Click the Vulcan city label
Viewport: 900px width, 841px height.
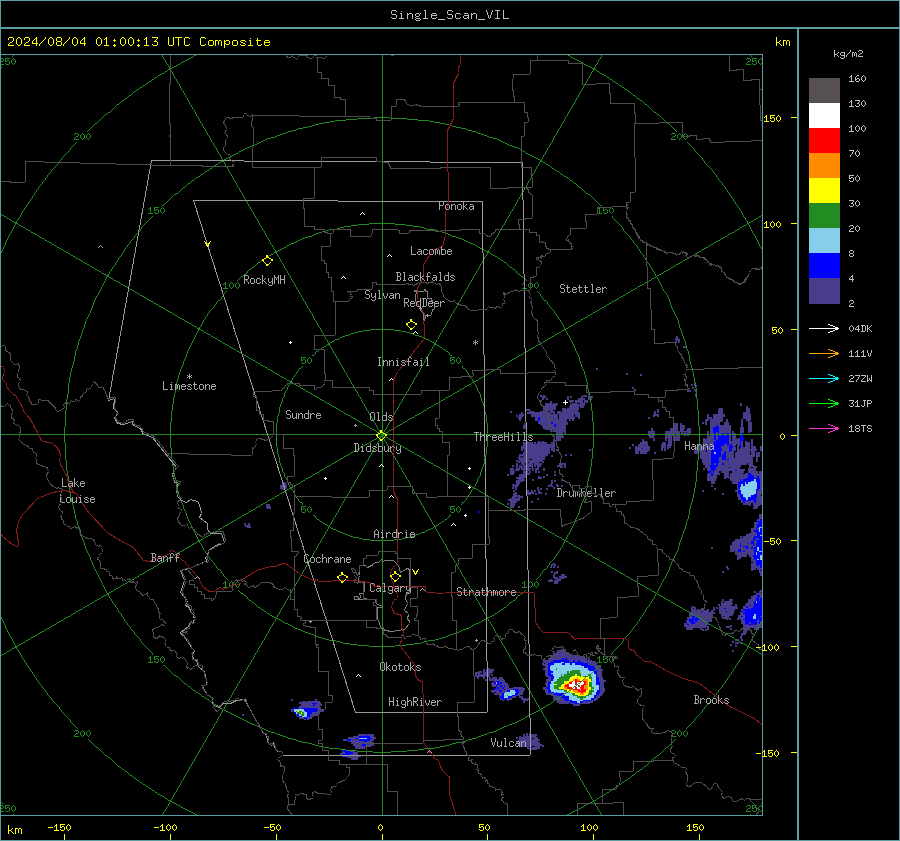(x=508, y=743)
